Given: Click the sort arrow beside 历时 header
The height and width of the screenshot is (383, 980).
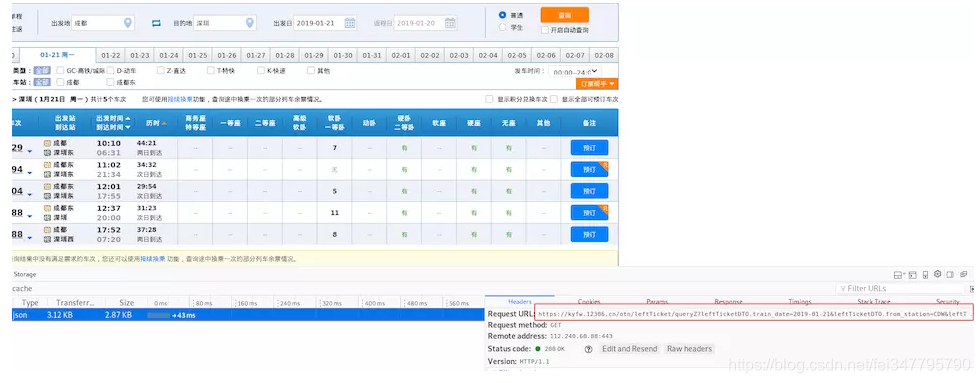Looking at the screenshot, I should pyautogui.click(x=164, y=123).
